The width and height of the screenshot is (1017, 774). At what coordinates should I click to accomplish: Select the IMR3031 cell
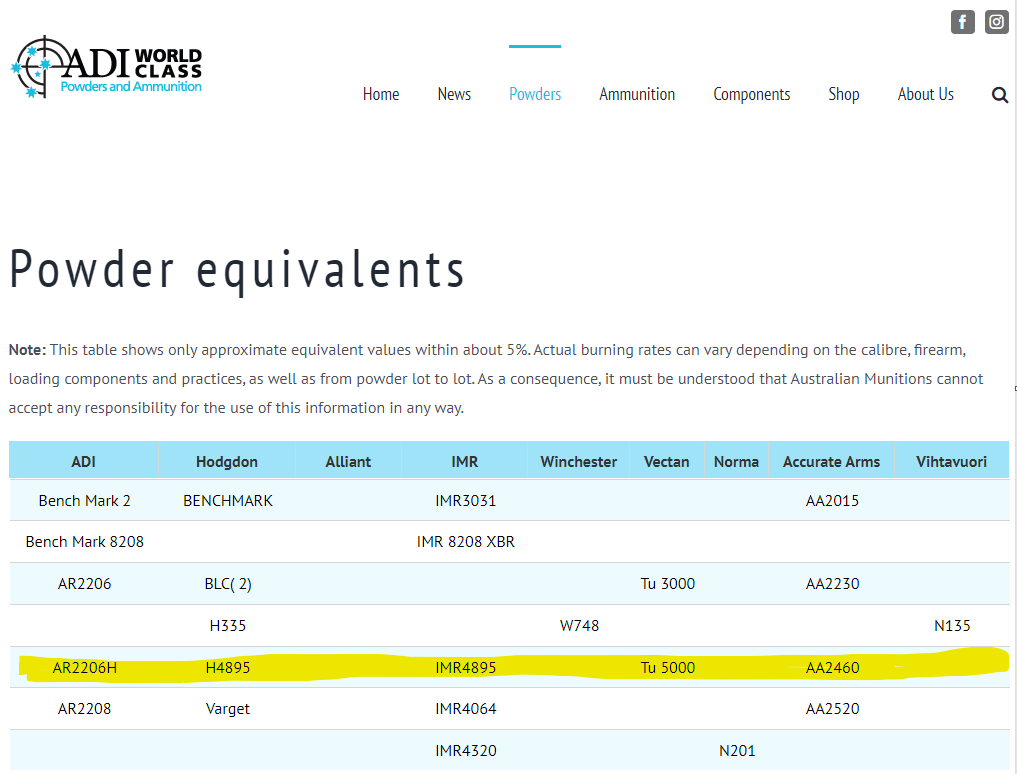coord(466,501)
